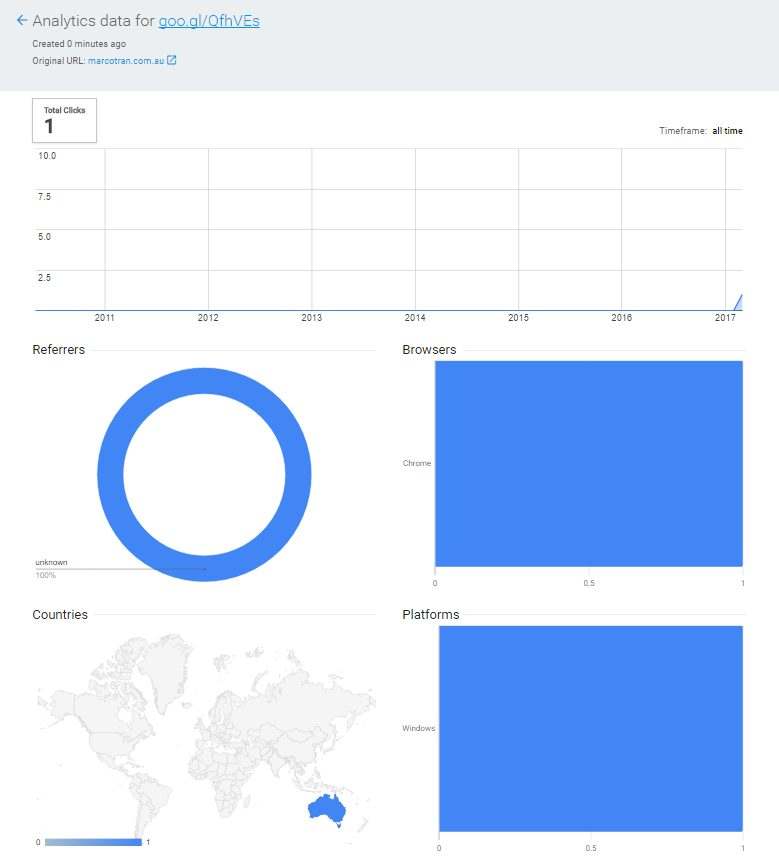Image resolution: width=779 pixels, height=864 pixels.
Task: Click the blue bar in the Browsers chart
Action: point(588,464)
